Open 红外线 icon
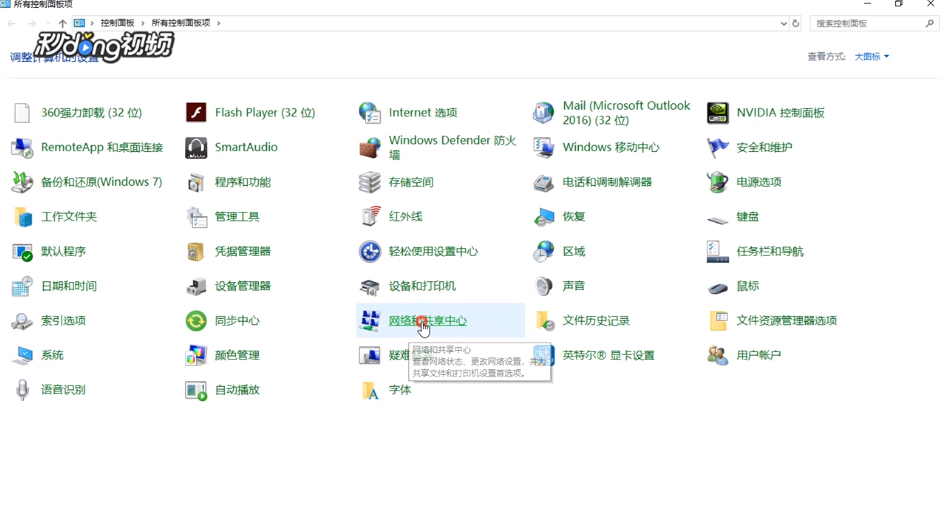The image size is (943, 521). pos(370,217)
